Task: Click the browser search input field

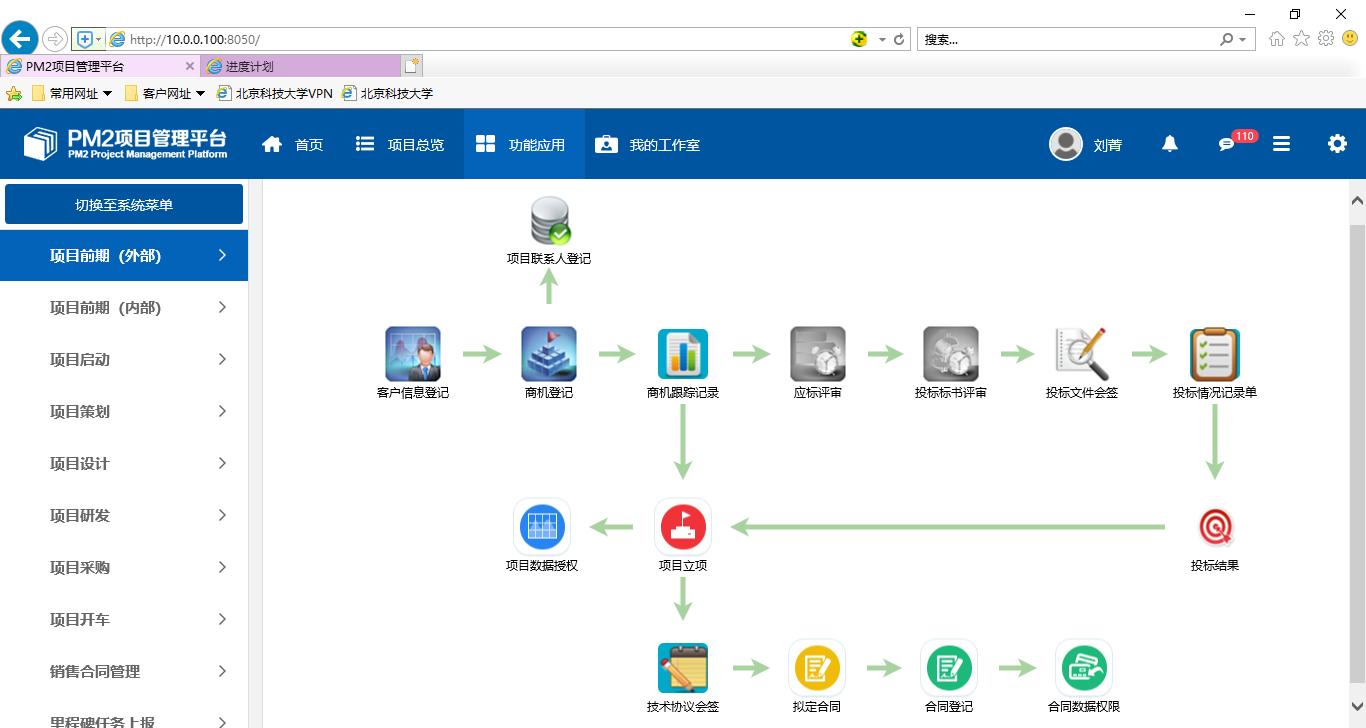Action: coord(1065,39)
